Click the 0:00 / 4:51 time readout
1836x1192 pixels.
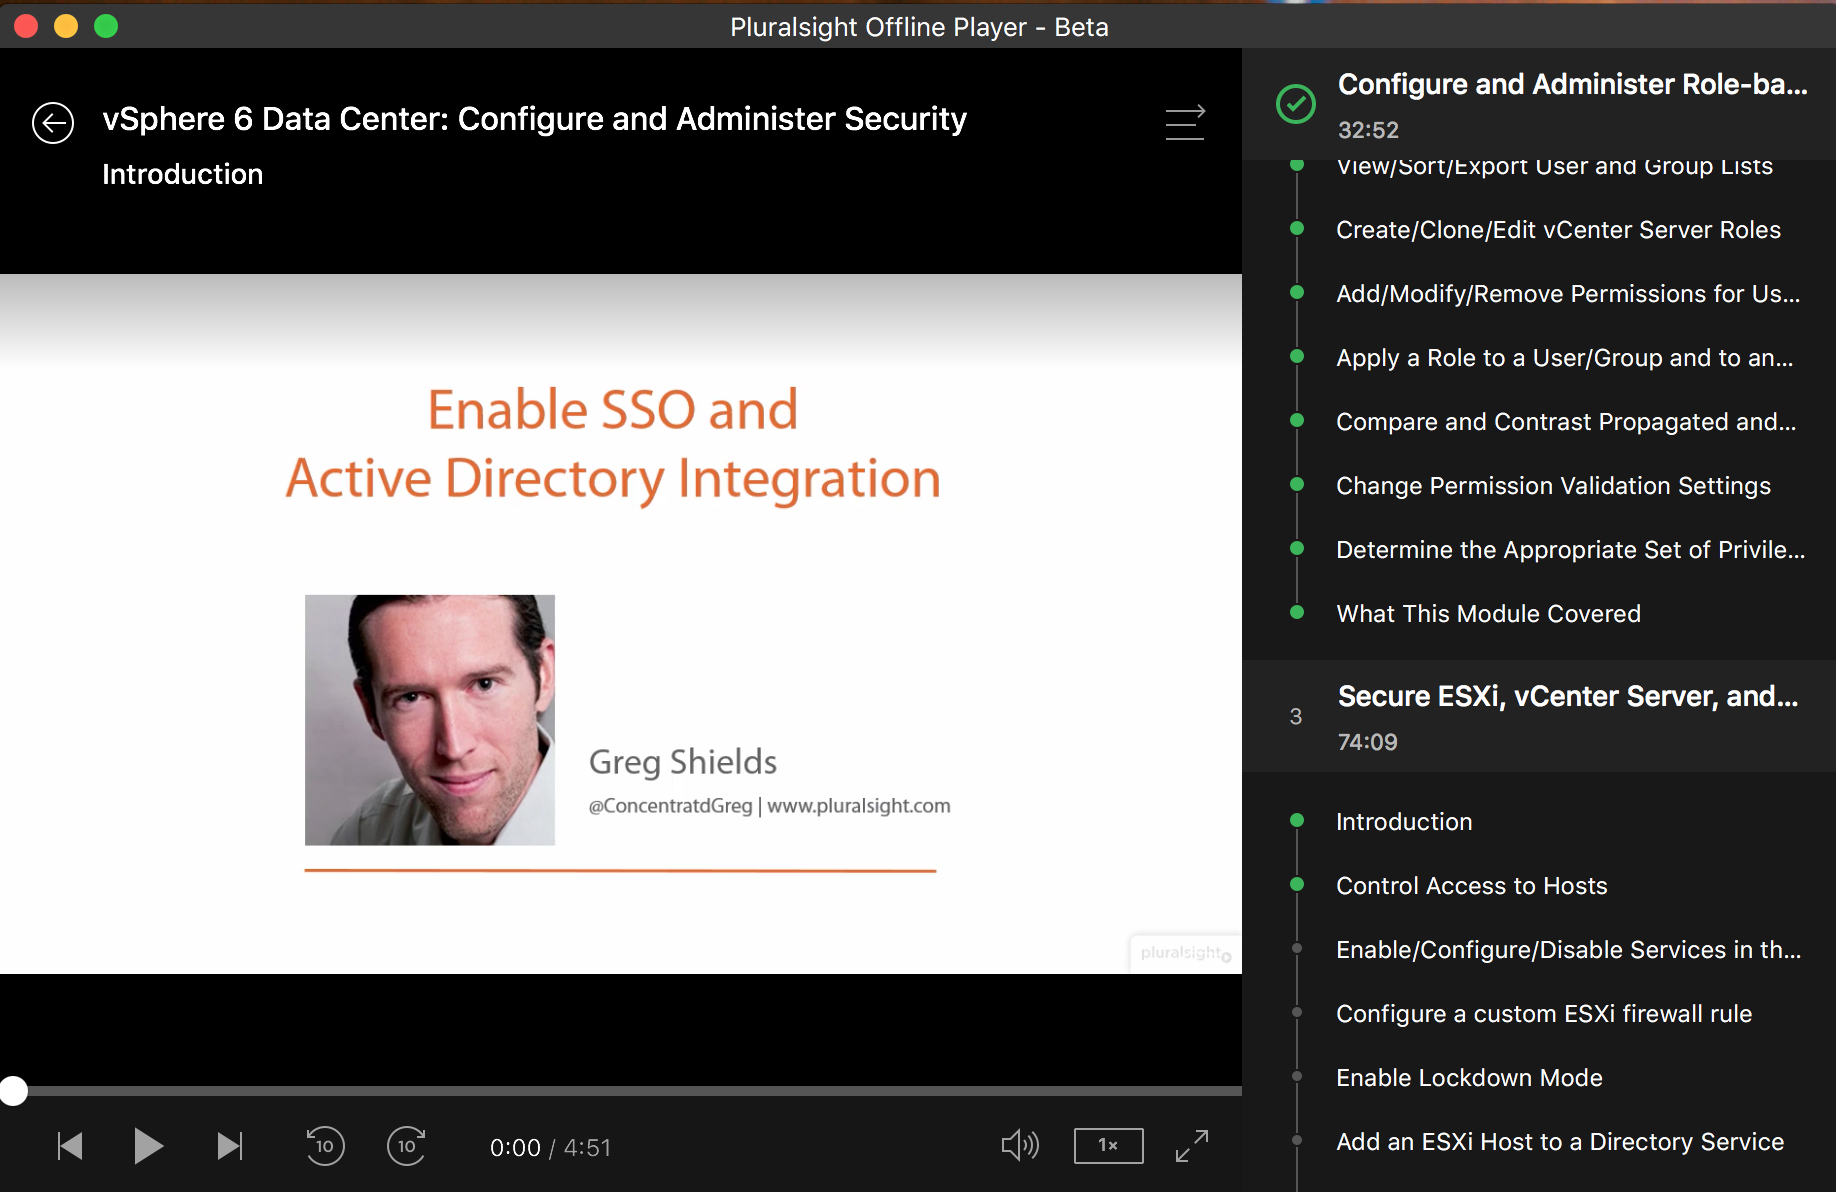[x=550, y=1147]
